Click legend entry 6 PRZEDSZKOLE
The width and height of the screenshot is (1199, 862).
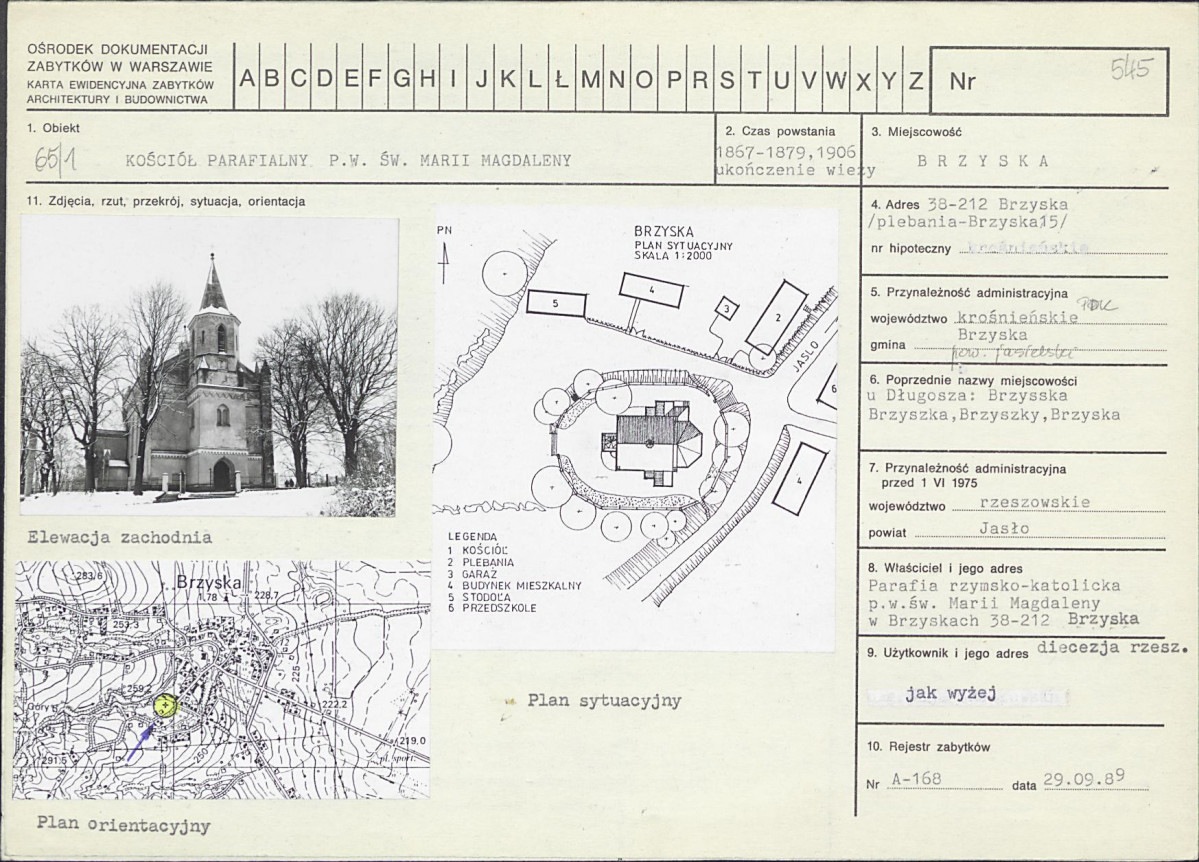pyautogui.click(x=492, y=608)
